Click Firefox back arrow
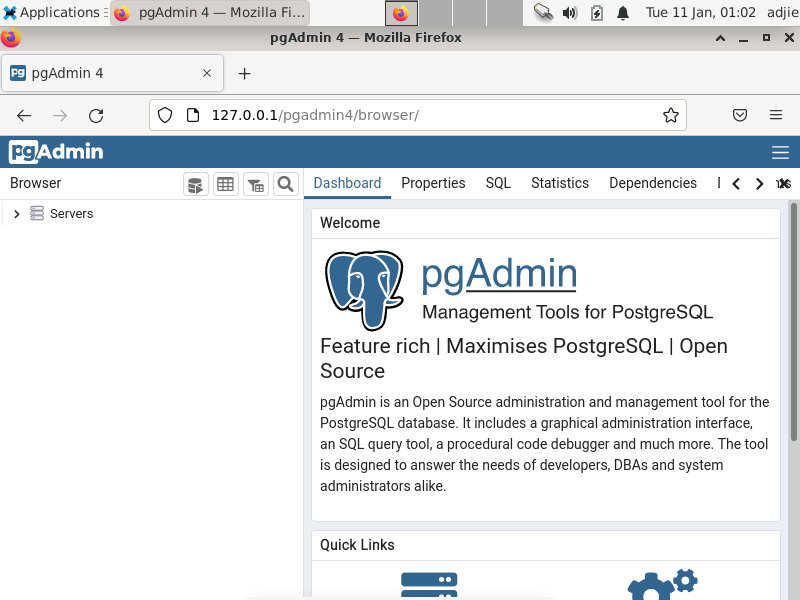 tap(24, 116)
